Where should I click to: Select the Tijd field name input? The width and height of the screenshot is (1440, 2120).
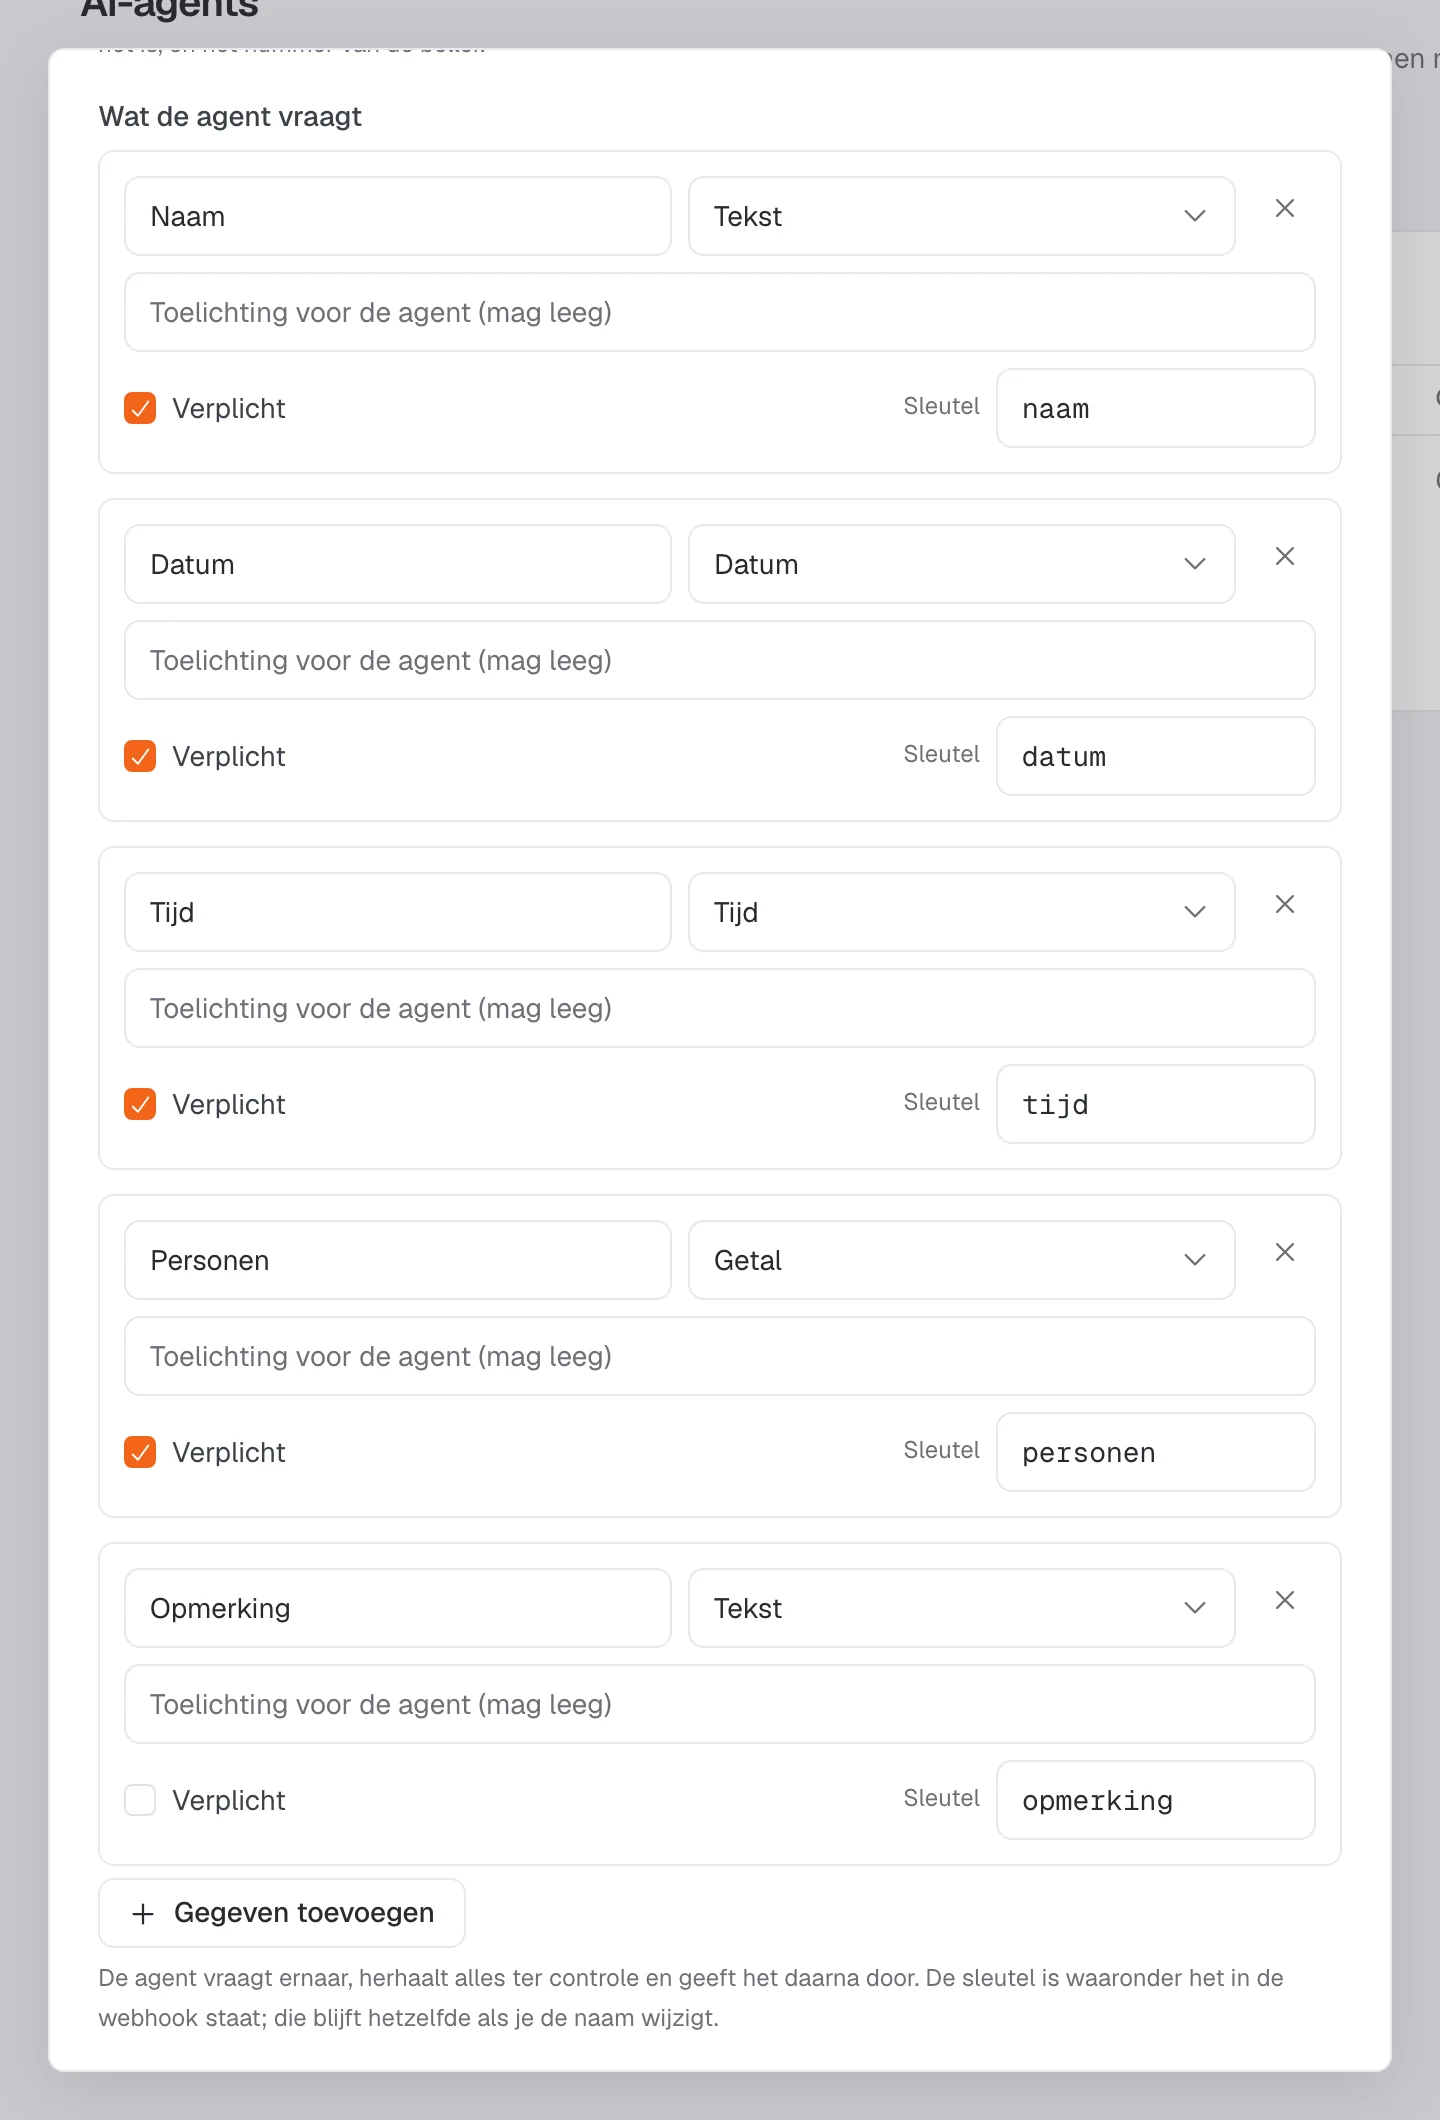coord(398,912)
